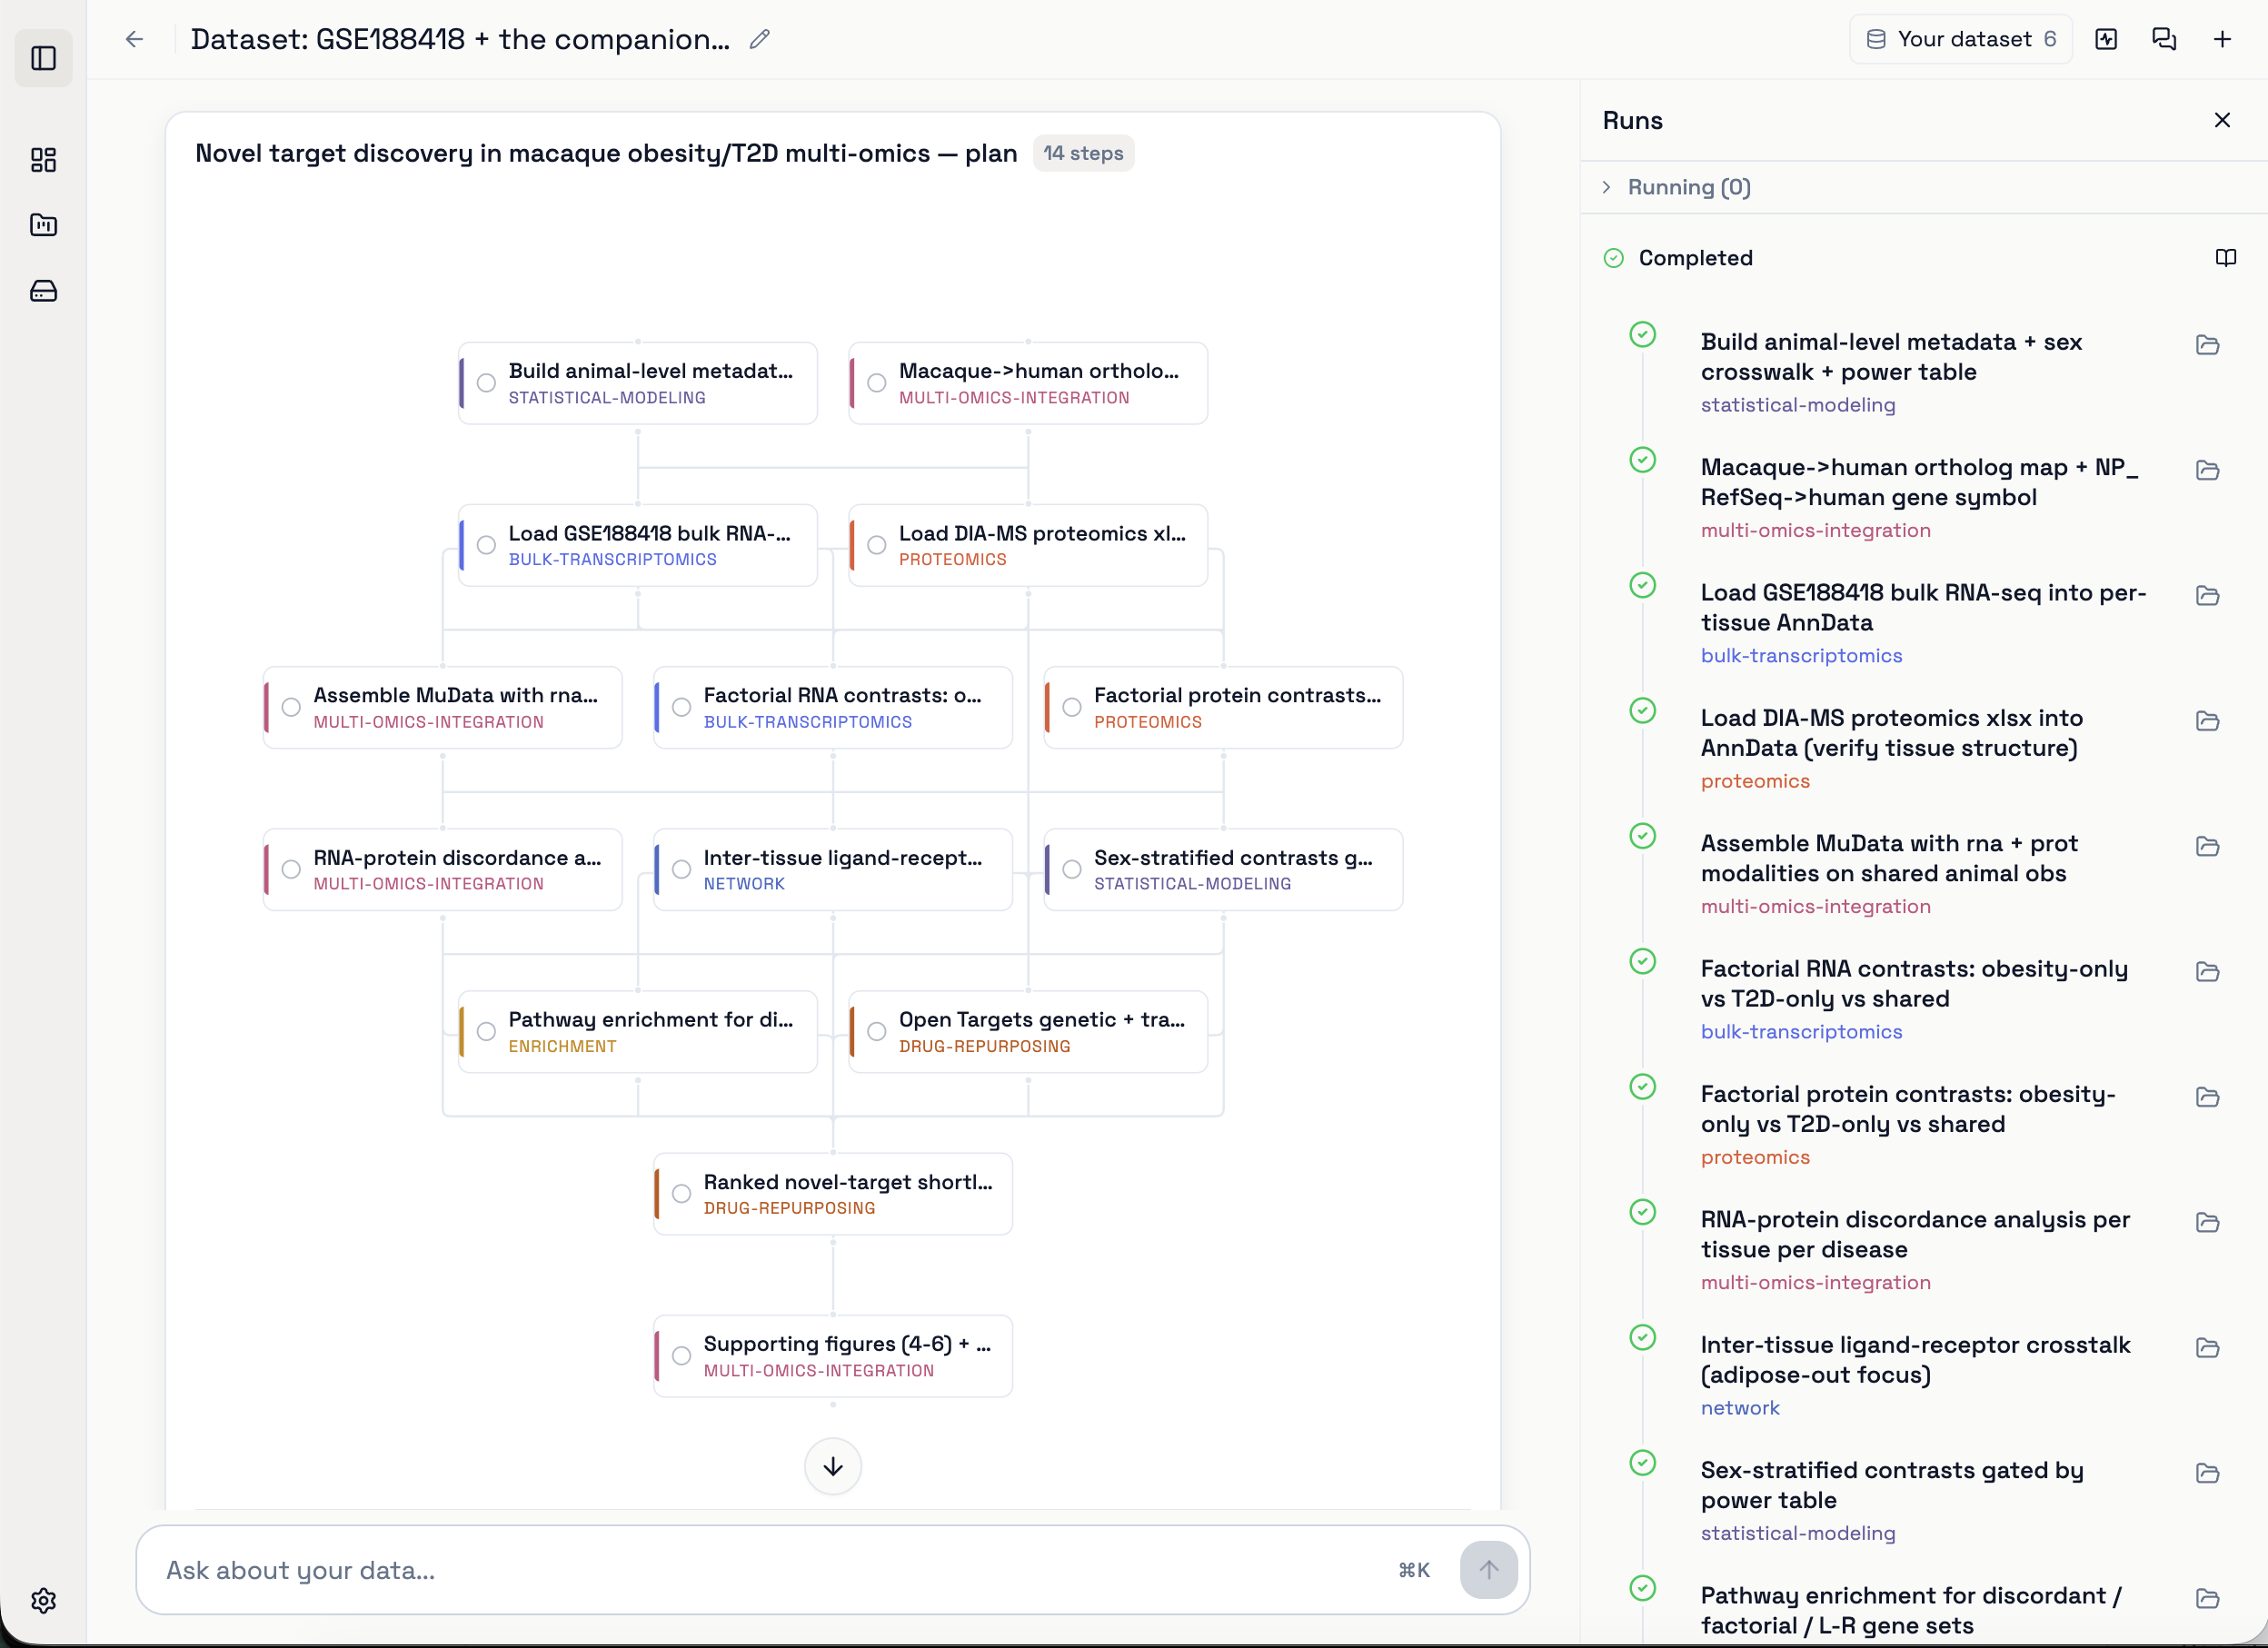Select radio on Load DIA-MS proteomics node
This screenshot has height=1648, width=2268.
point(877,545)
